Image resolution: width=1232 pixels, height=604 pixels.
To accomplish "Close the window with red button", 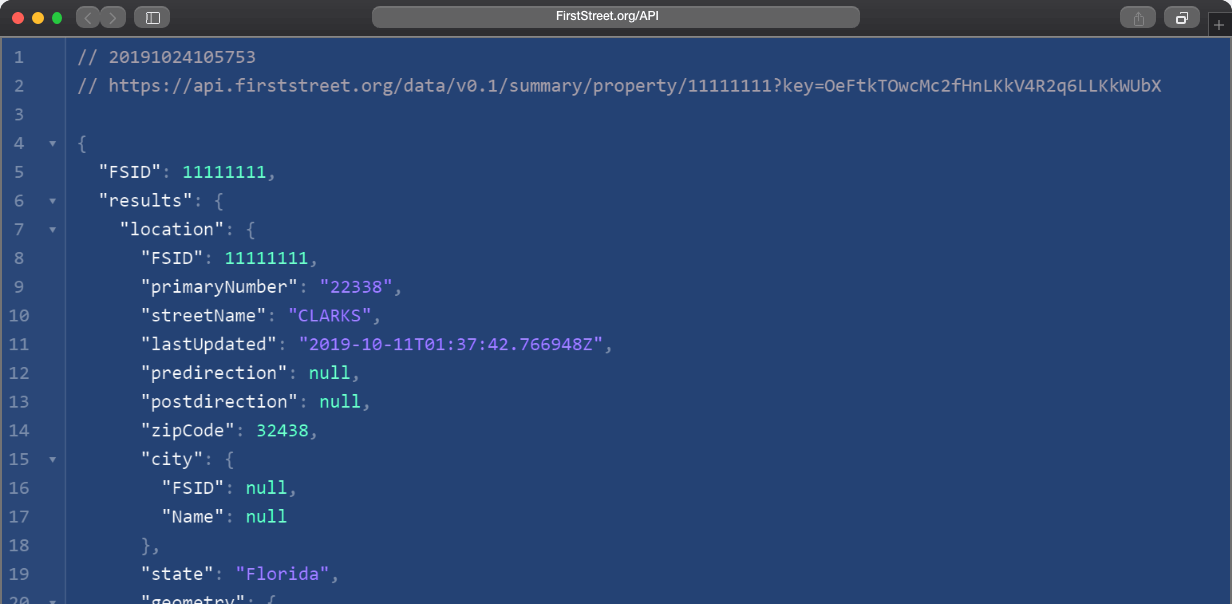I will pyautogui.click(x=18, y=17).
